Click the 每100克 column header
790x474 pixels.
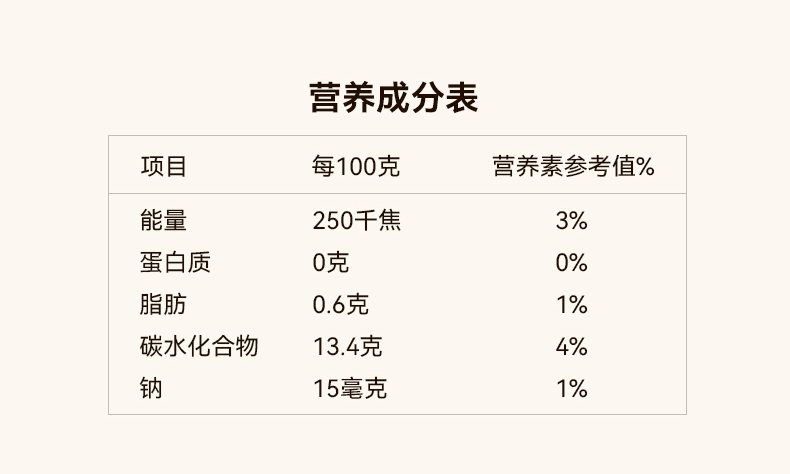[356, 166]
